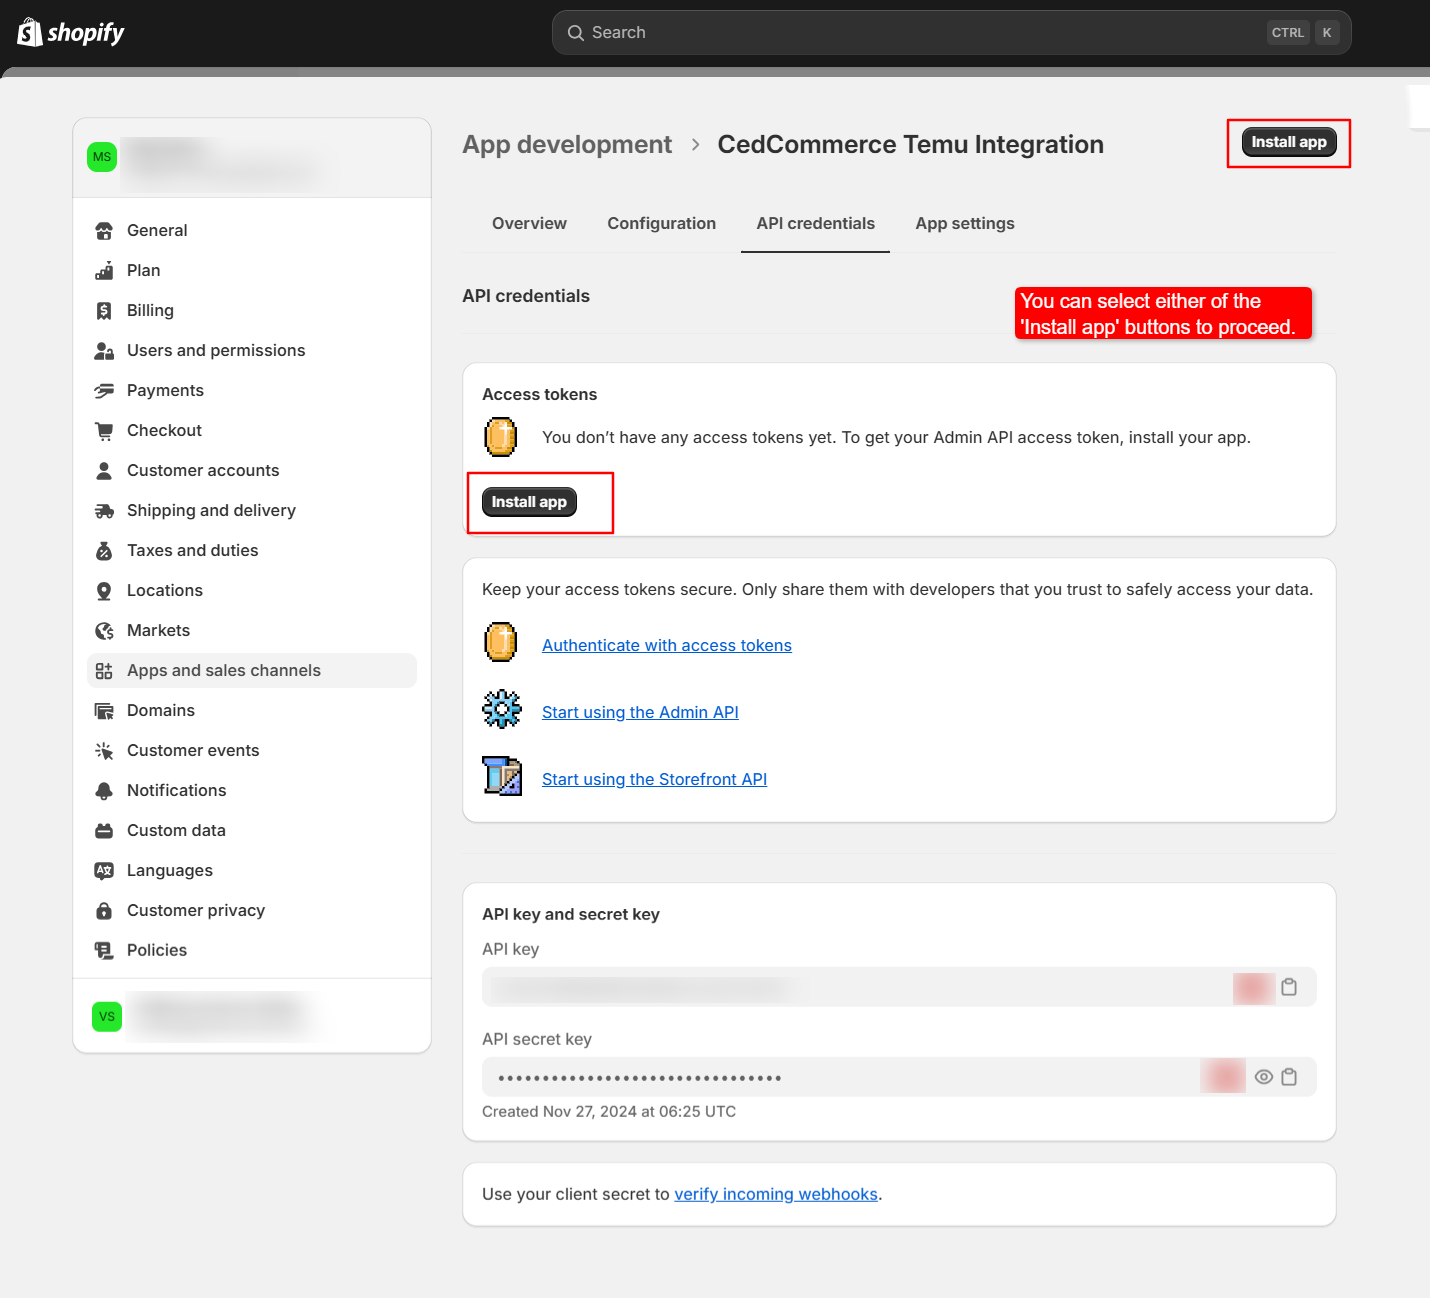Click the Customer privacy lock icon
This screenshot has width=1430, height=1298.
(104, 911)
